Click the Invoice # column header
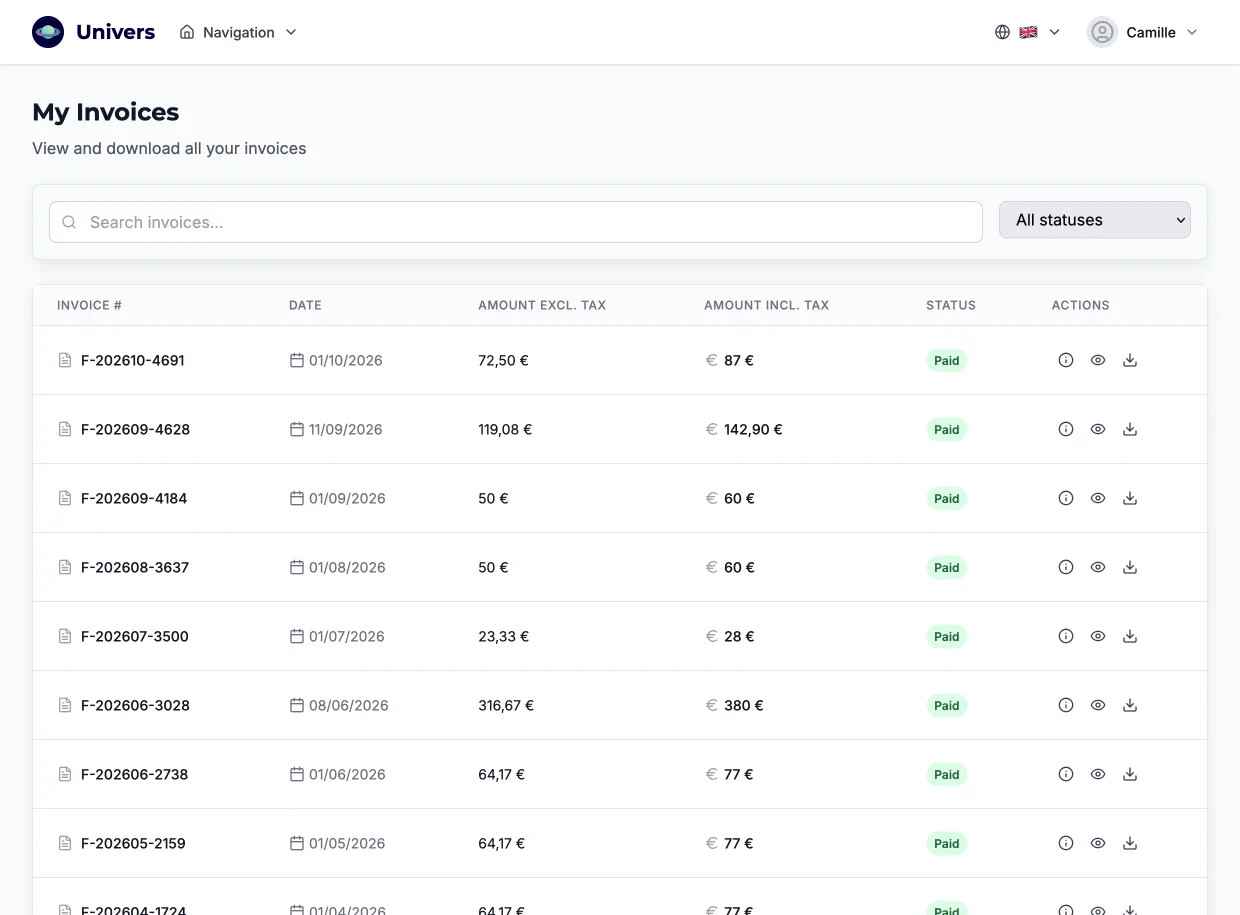1240x915 pixels. tap(89, 305)
